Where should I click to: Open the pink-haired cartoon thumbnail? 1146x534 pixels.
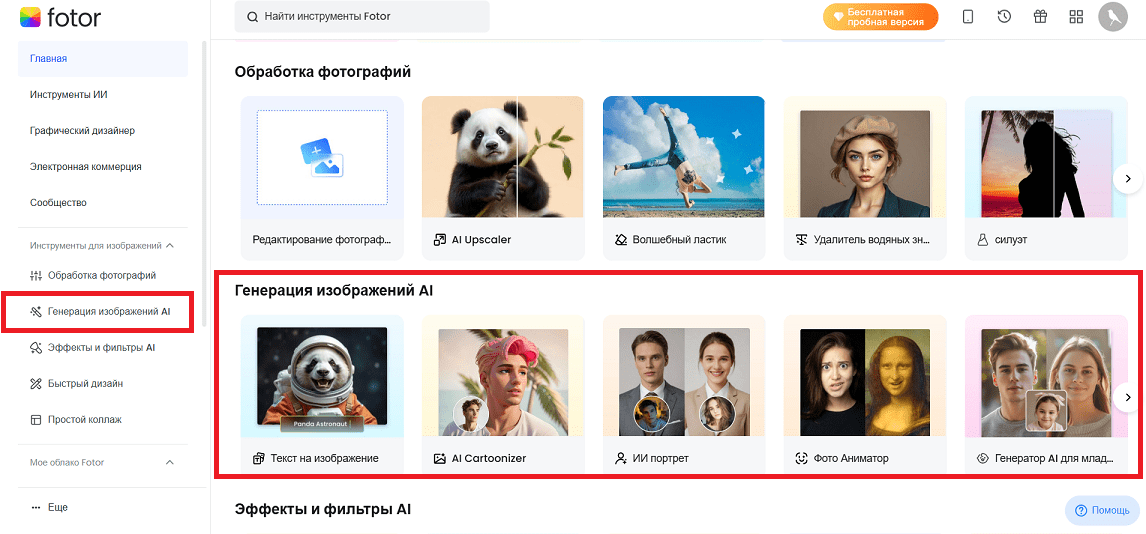click(x=503, y=382)
